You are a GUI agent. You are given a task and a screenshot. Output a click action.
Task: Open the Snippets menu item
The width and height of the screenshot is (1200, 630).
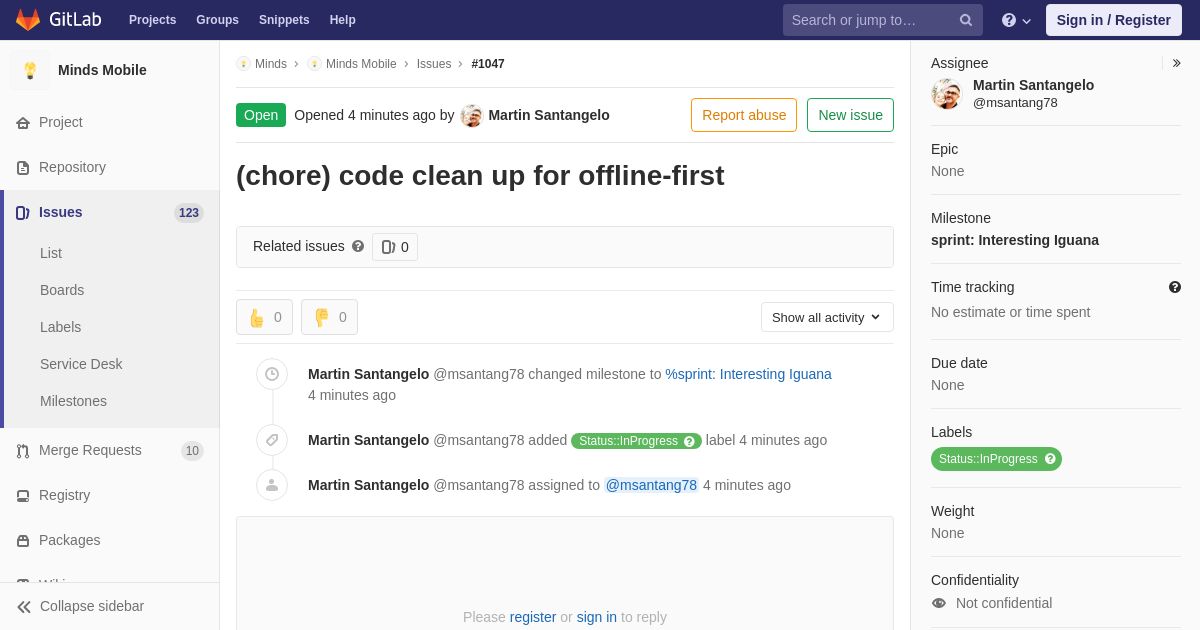tap(284, 20)
